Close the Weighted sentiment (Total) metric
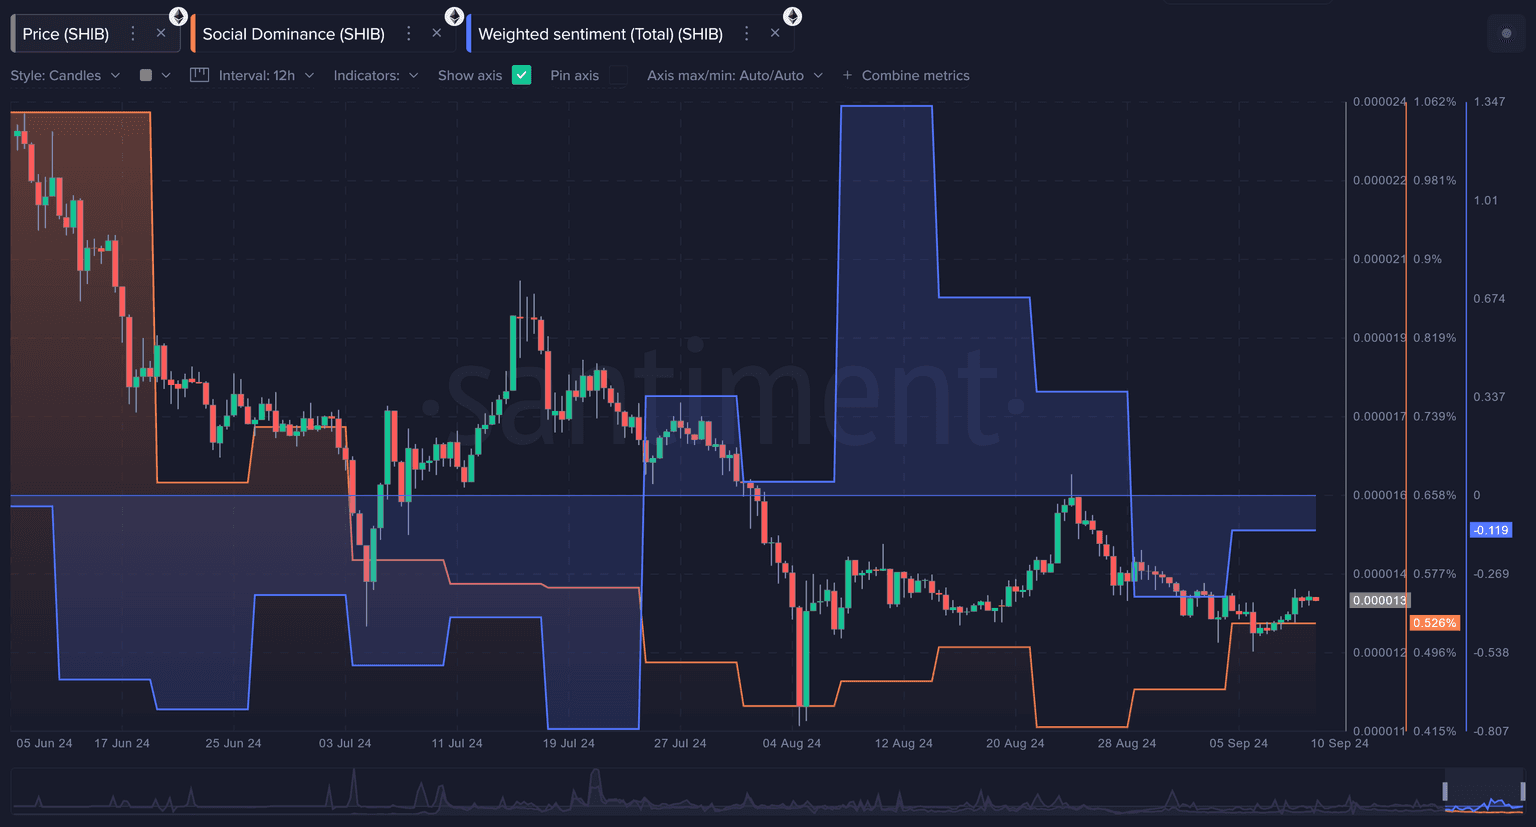 775,34
